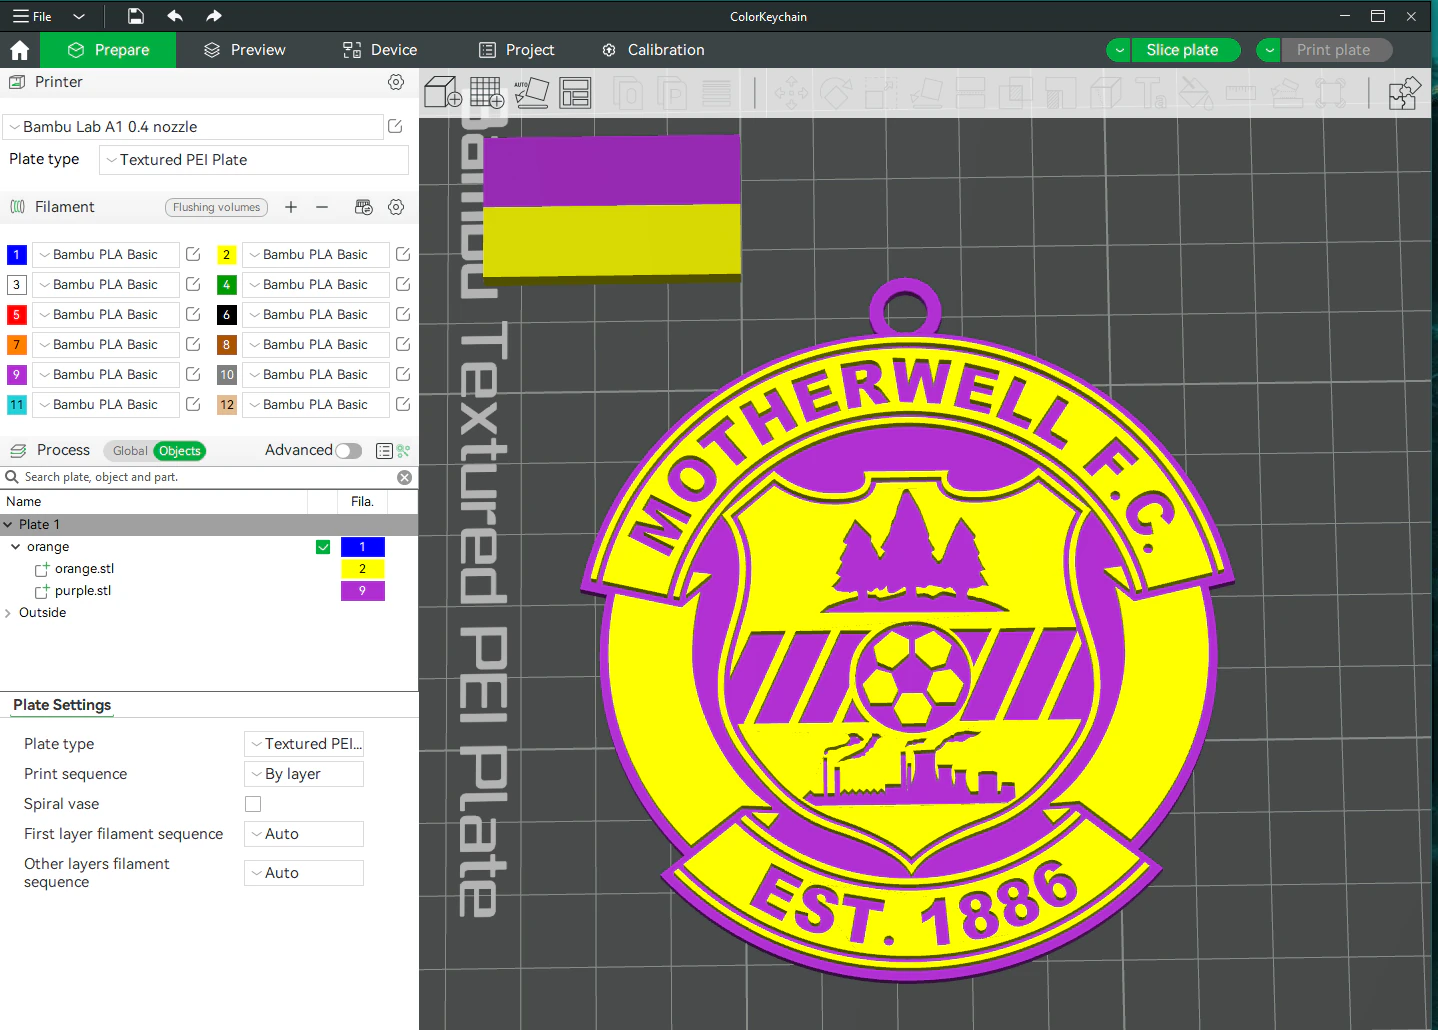Toggle the orange object printable checkbox

(x=323, y=547)
